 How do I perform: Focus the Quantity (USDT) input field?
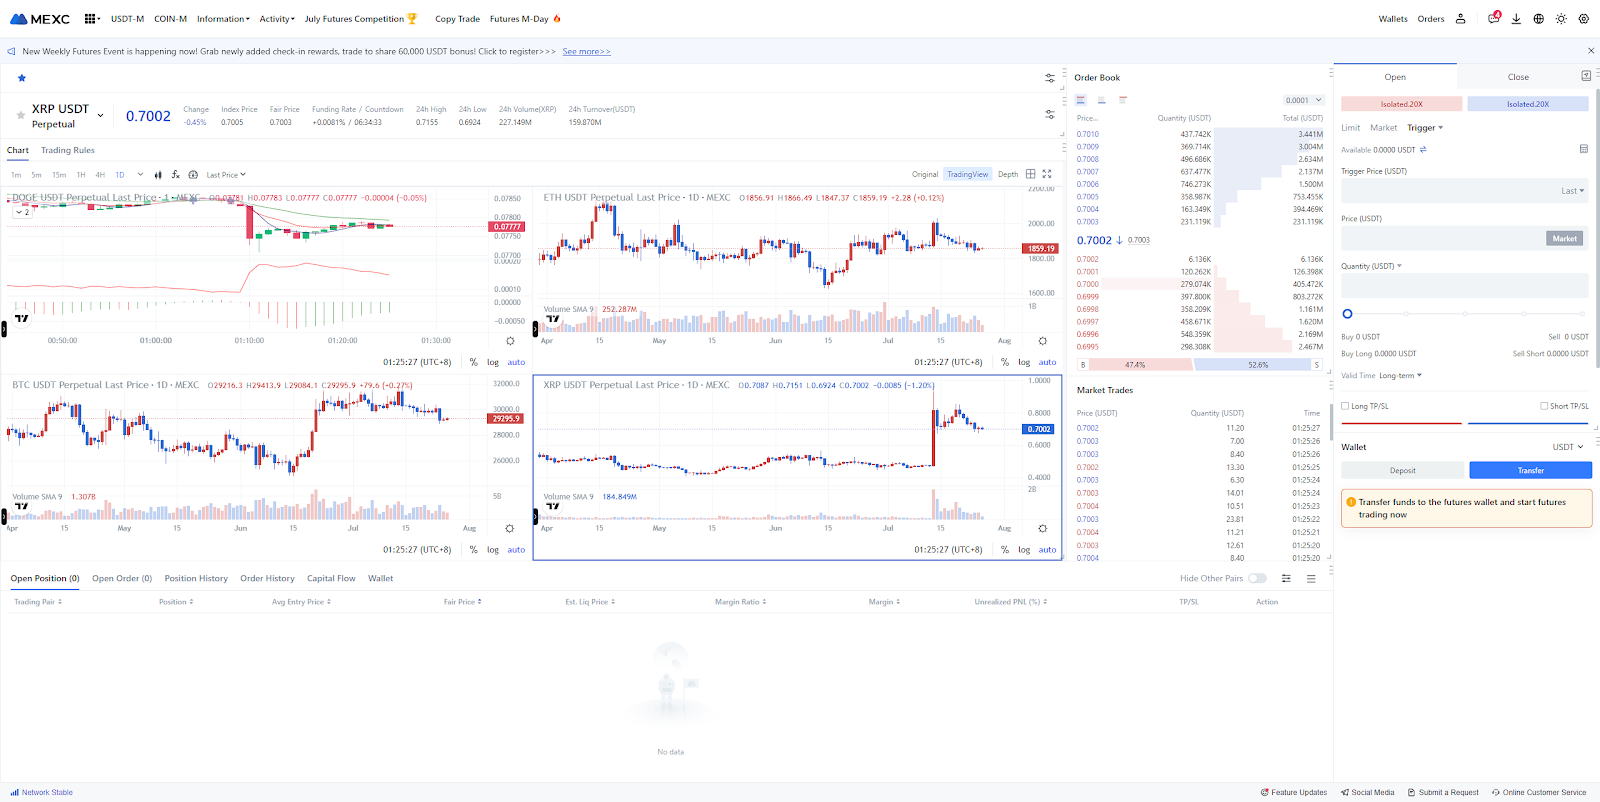1465,286
